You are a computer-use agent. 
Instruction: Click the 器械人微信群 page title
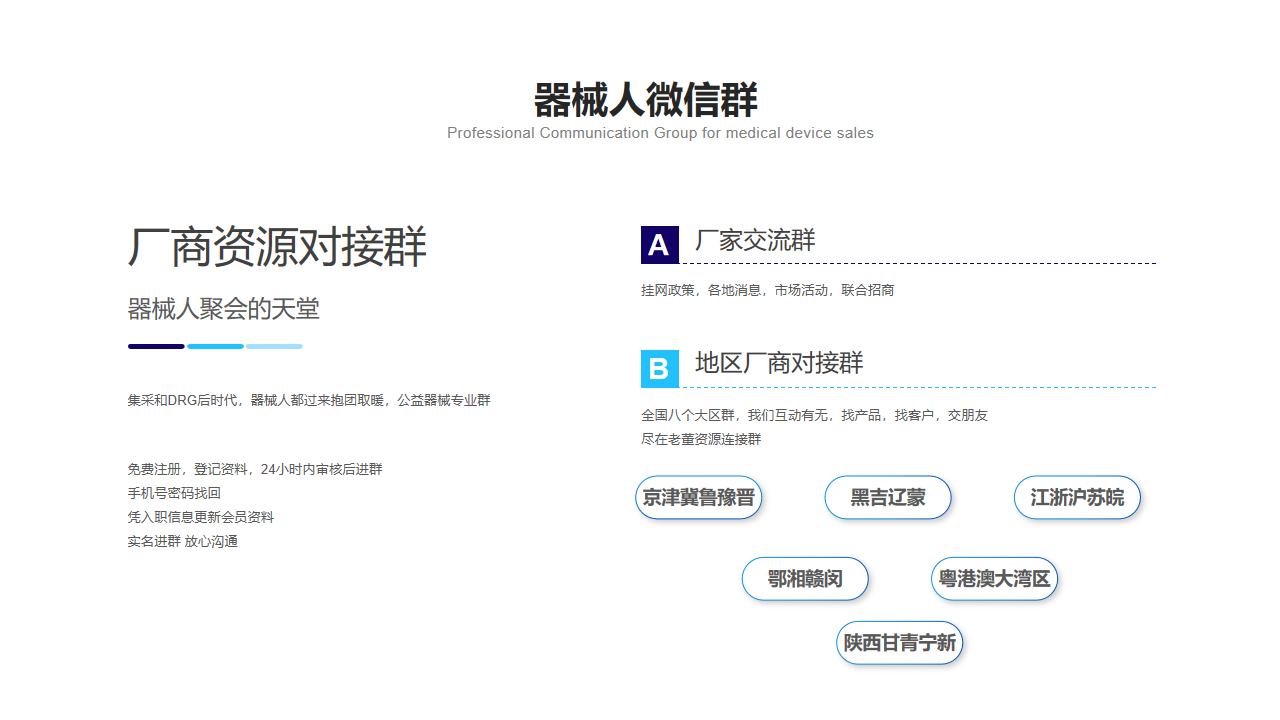click(645, 100)
